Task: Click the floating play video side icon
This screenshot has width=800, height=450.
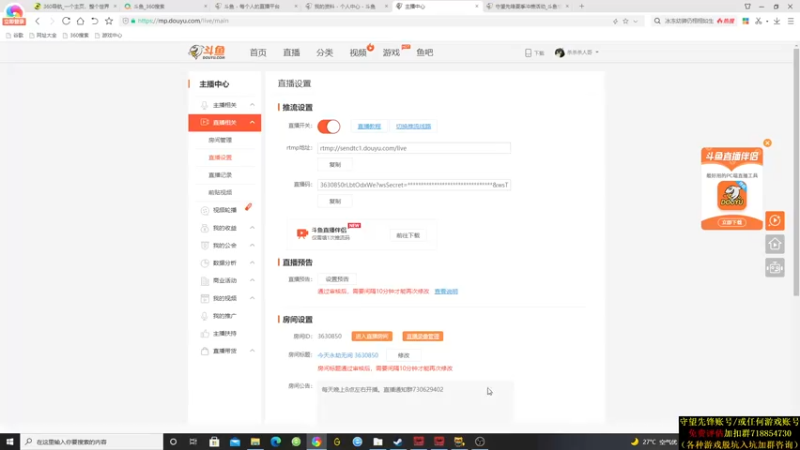Action: (x=774, y=220)
